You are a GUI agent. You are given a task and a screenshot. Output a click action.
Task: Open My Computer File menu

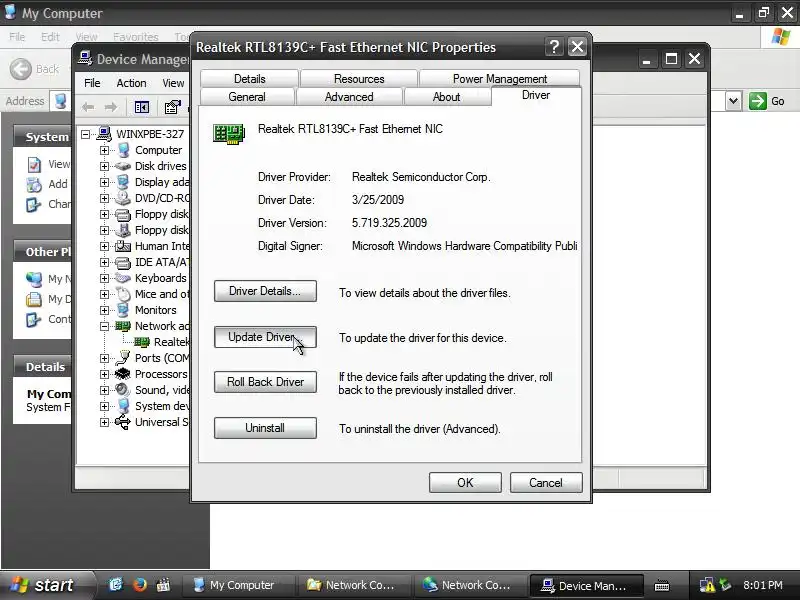(17, 37)
